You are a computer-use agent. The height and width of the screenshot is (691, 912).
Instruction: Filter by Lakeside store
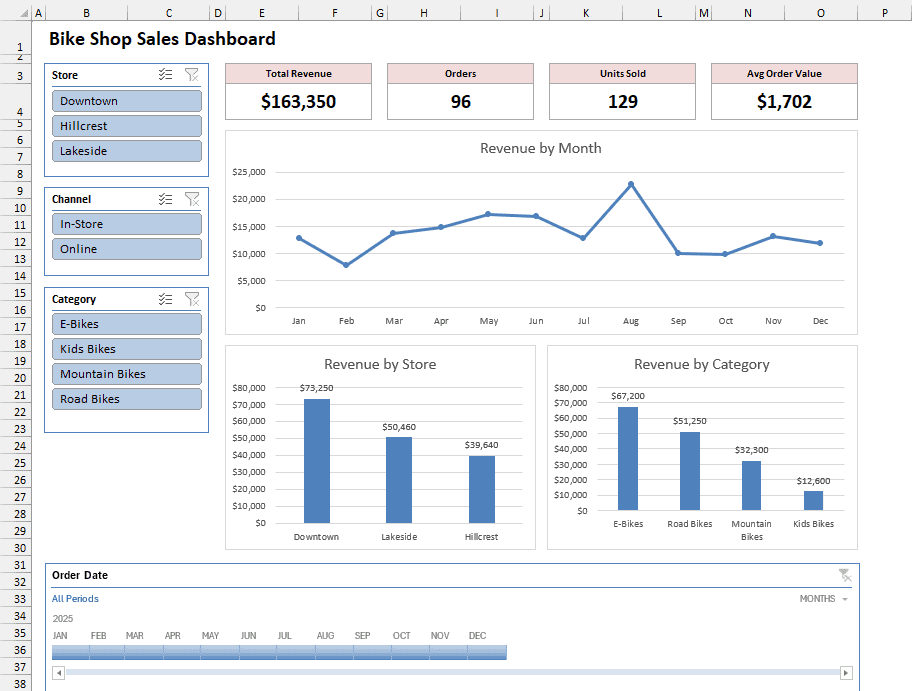click(x=127, y=151)
